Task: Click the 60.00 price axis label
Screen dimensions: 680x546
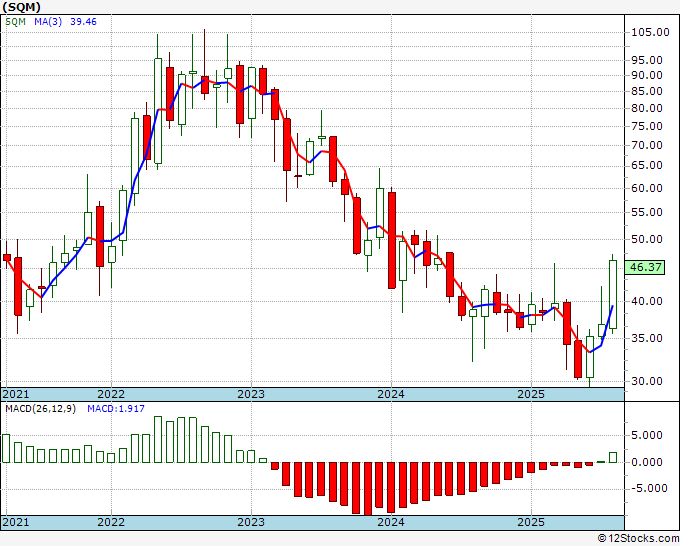Action: pos(647,188)
